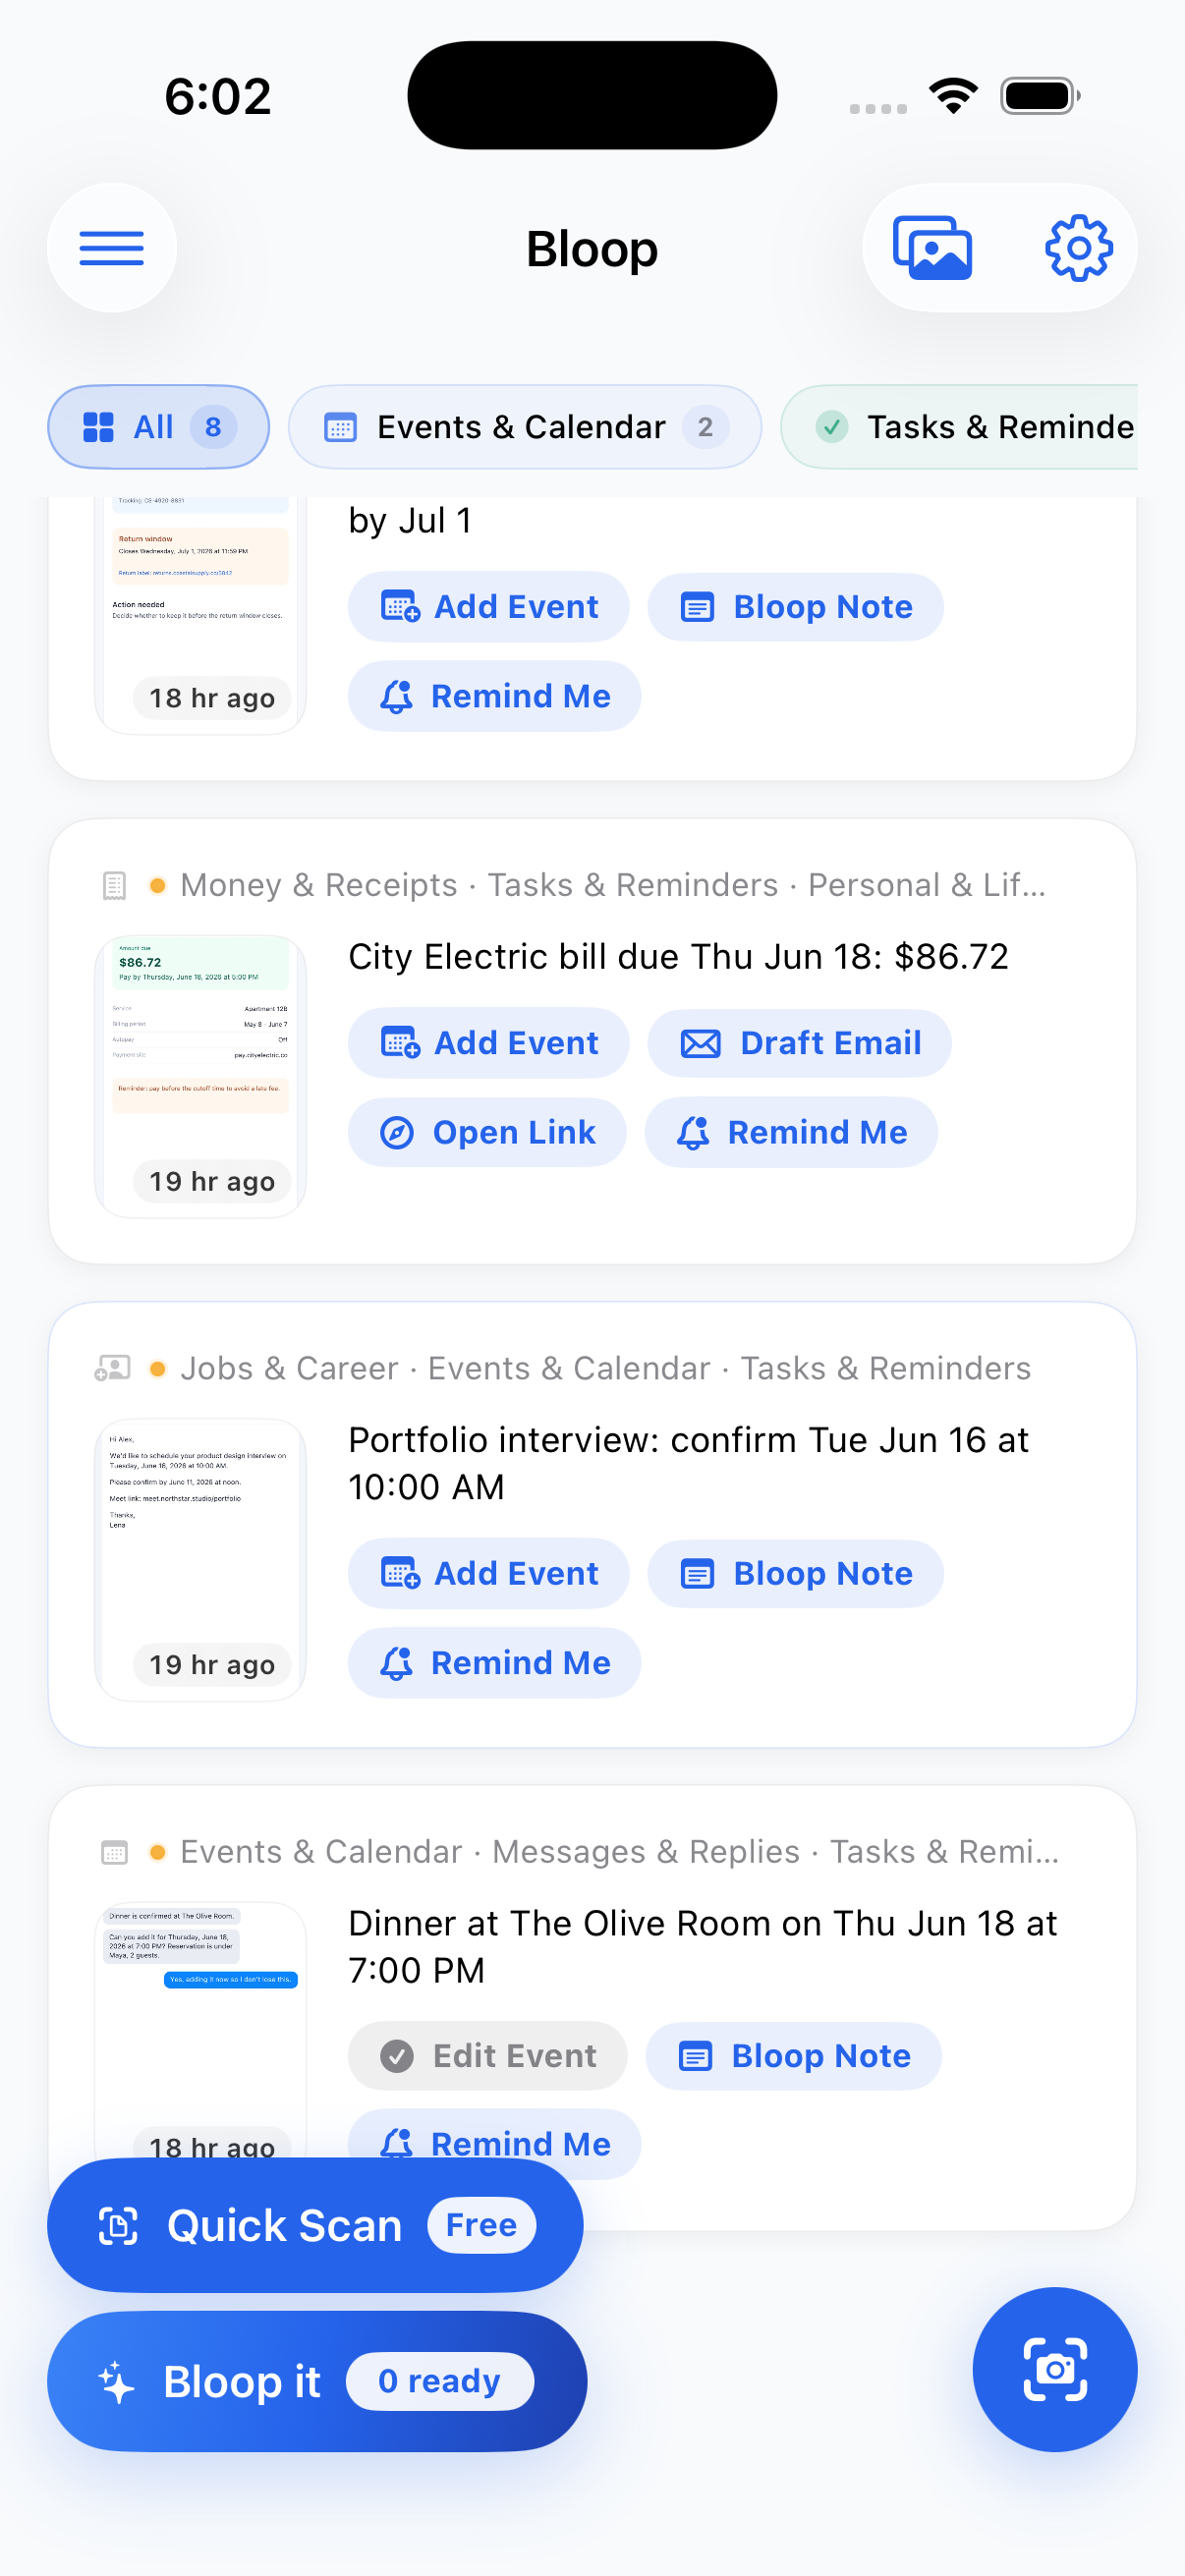
Task: Click the '19 hr ago' label on Portfolio interview
Action: pyautogui.click(x=212, y=1665)
